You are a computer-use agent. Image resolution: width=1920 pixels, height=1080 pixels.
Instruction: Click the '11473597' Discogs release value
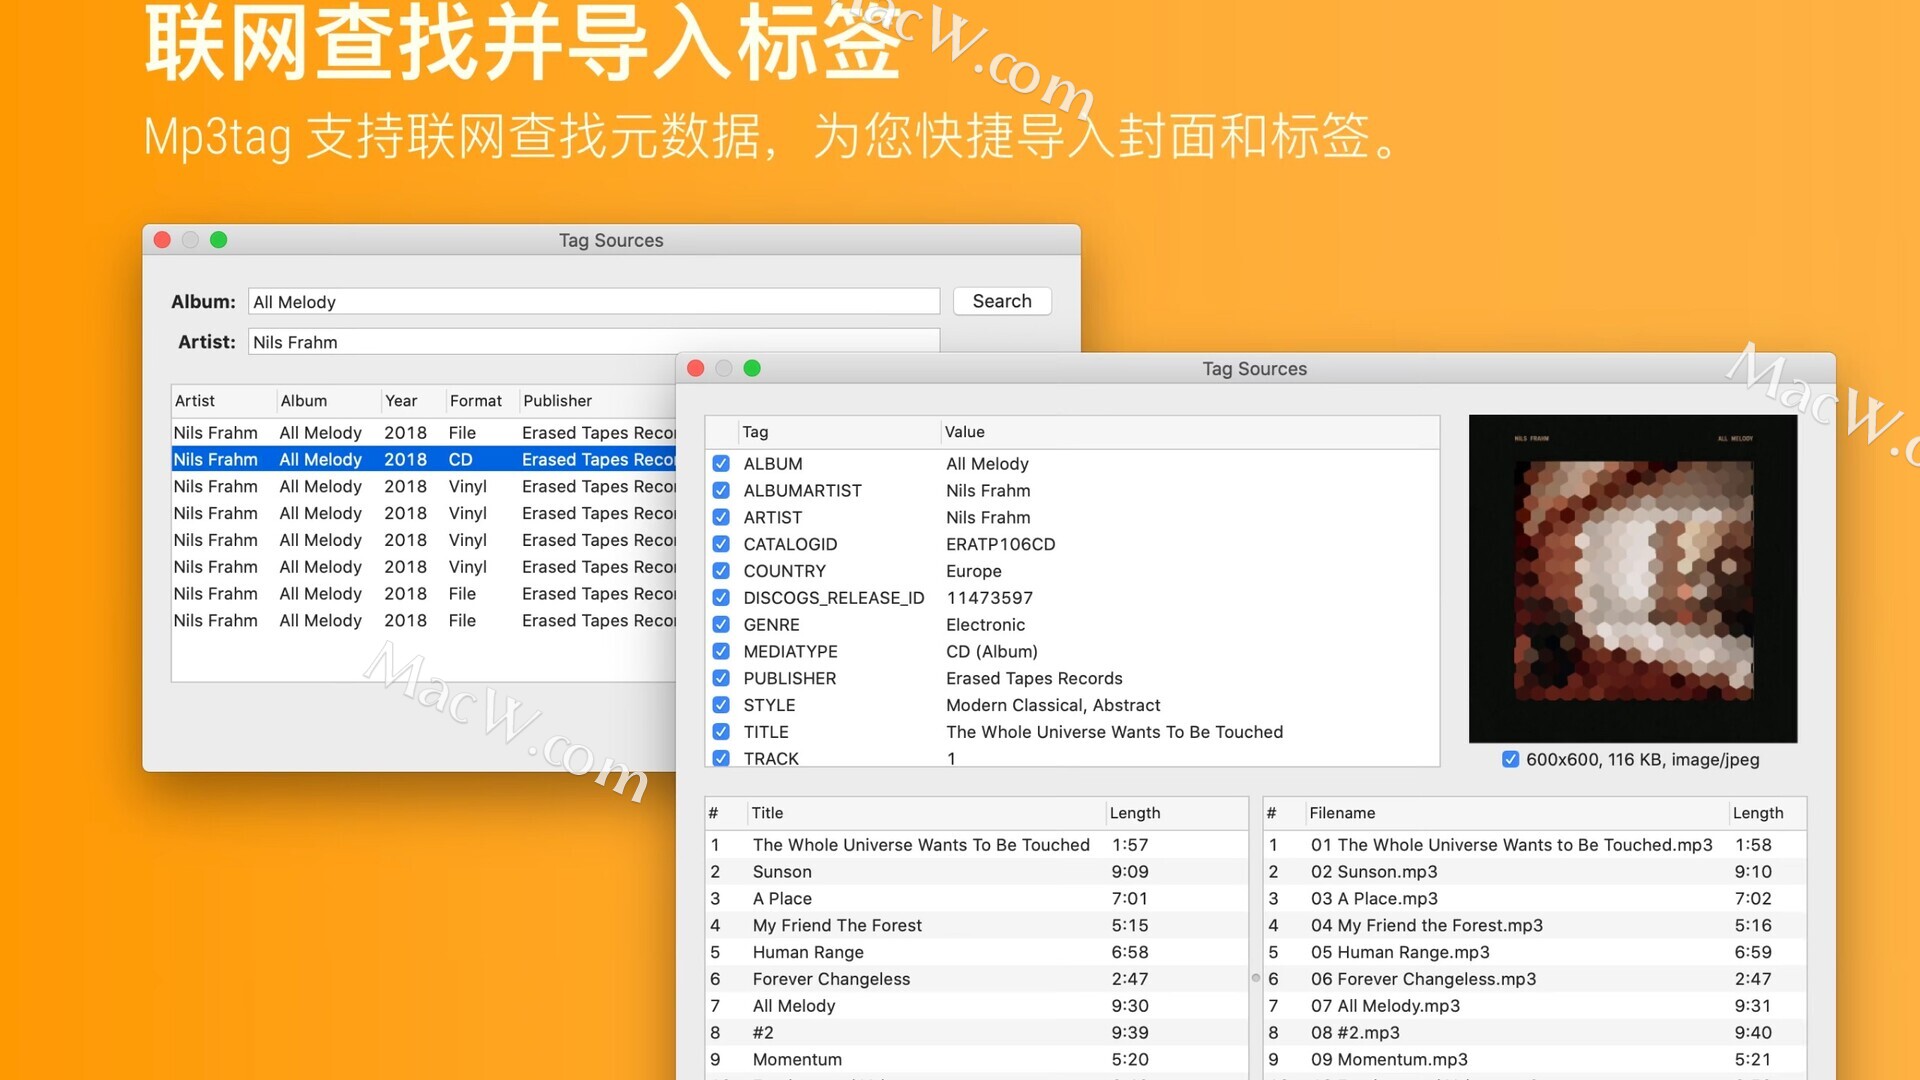click(989, 598)
